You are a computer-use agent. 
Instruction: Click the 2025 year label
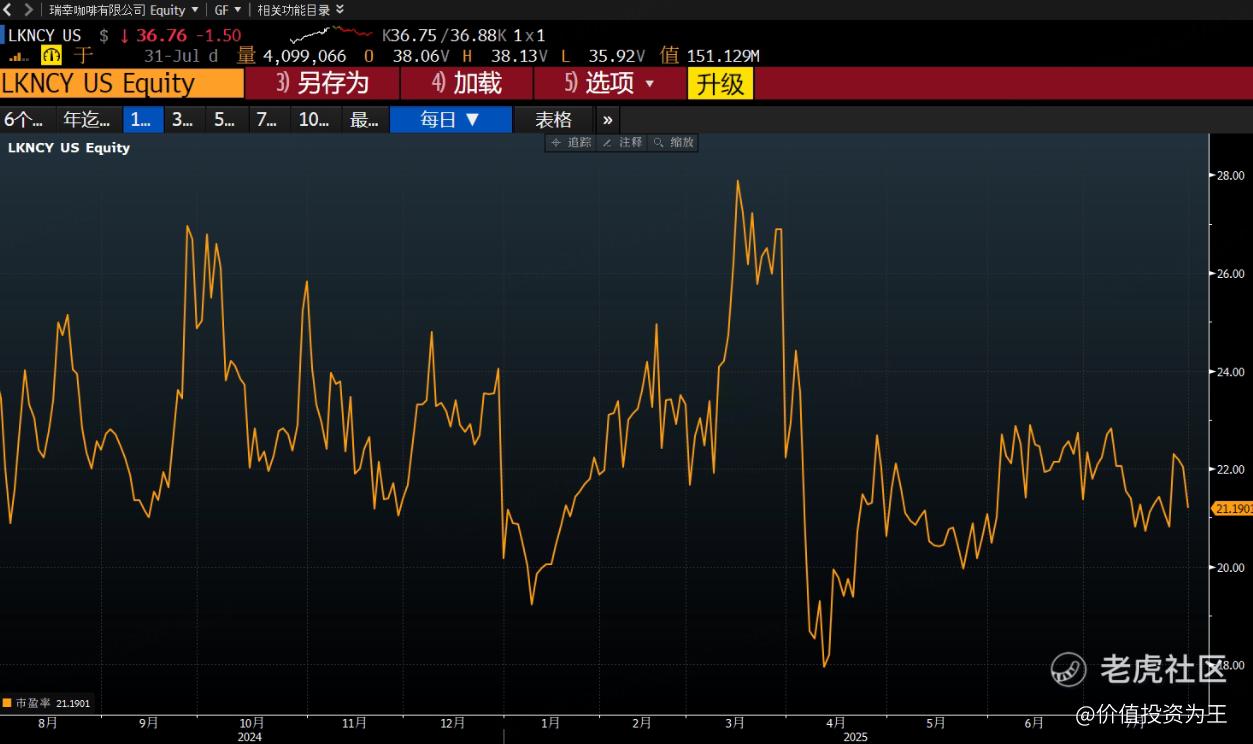(855, 737)
